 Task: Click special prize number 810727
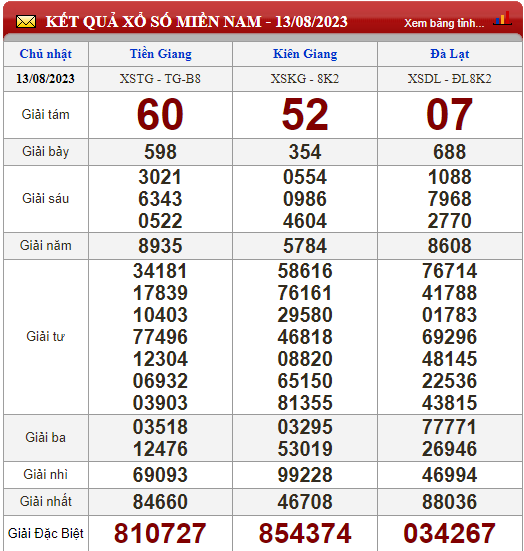tap(160, 533)
